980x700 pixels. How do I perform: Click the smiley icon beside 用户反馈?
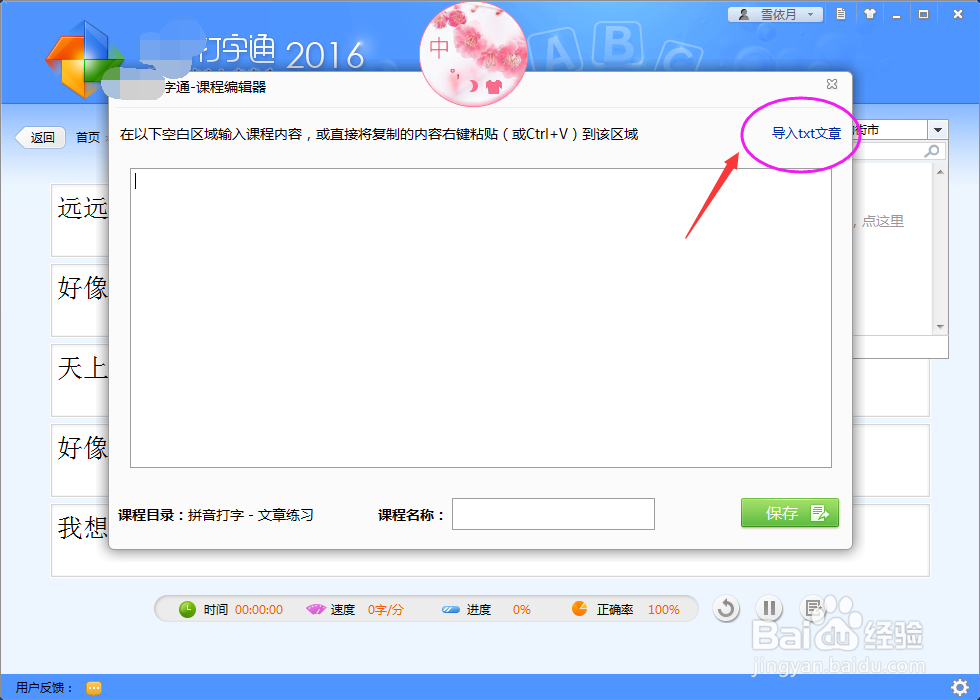94,687
